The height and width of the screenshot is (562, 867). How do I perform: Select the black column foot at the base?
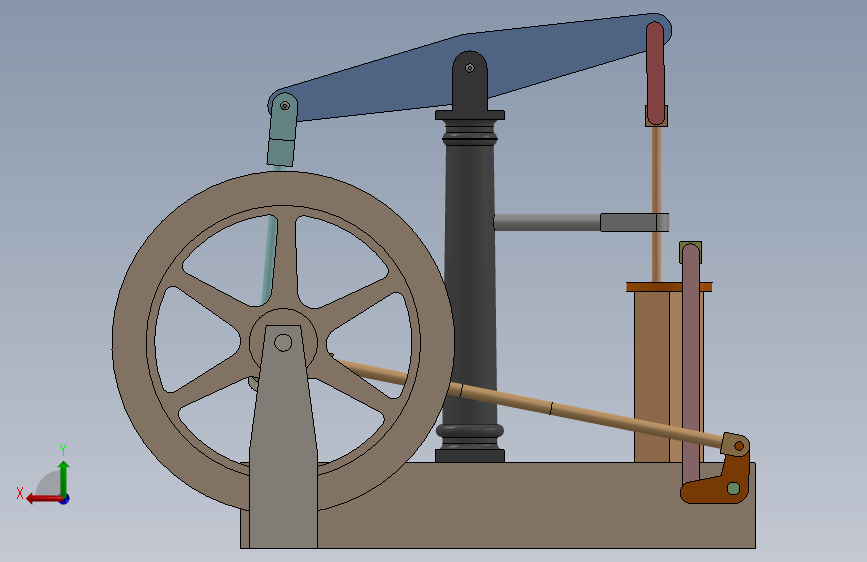pyautogui.click(x=470, y=455)
